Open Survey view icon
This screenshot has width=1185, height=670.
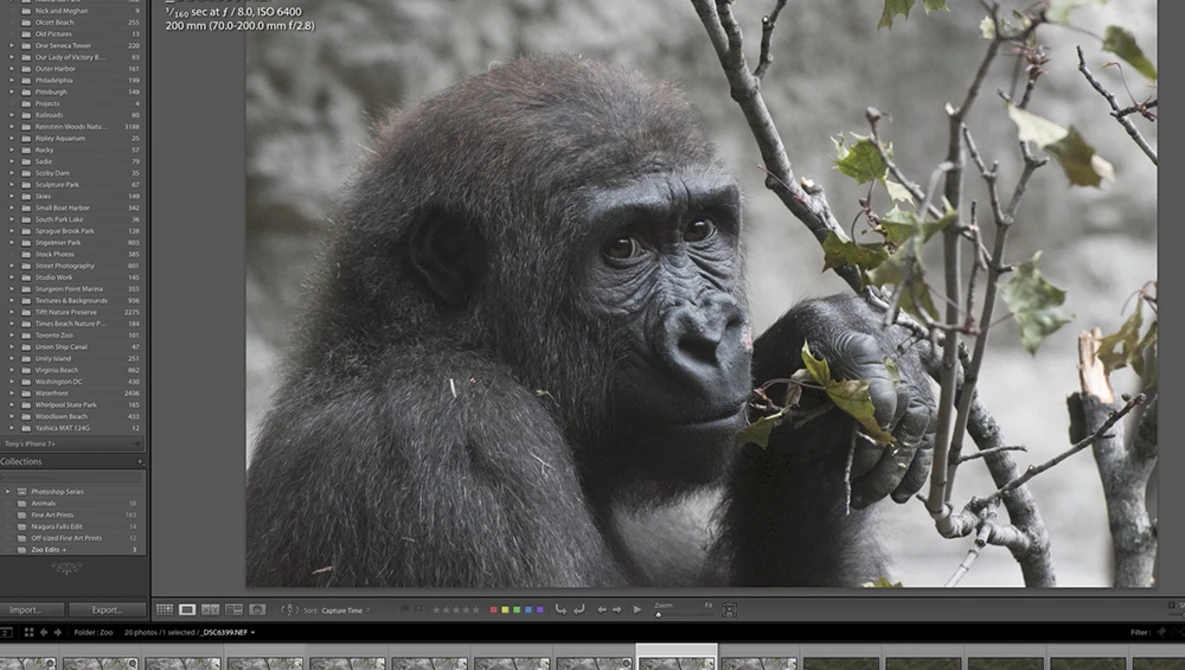[234, 610]
